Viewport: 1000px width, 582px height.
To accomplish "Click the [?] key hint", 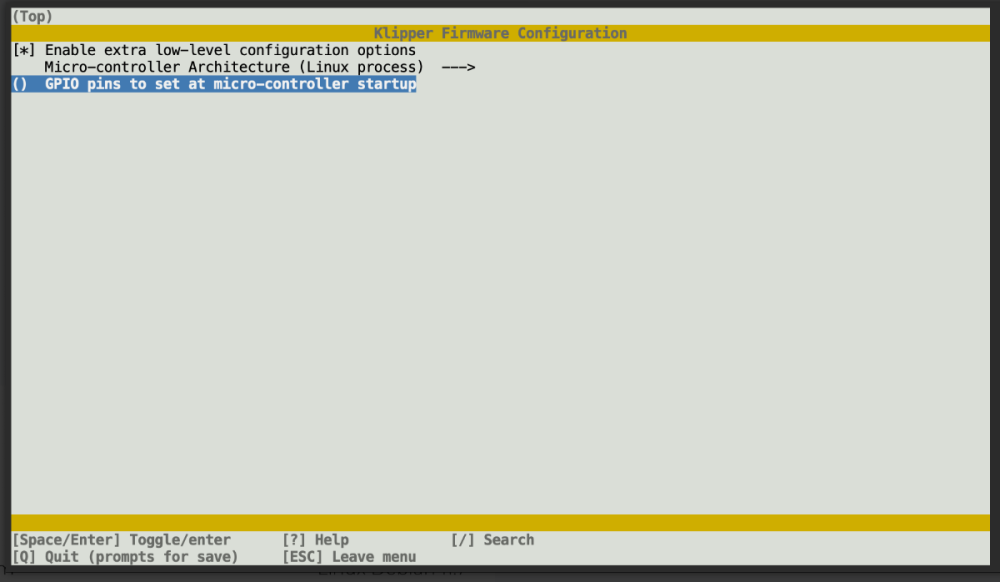I will pyautogui.click(x=294, y=540).
